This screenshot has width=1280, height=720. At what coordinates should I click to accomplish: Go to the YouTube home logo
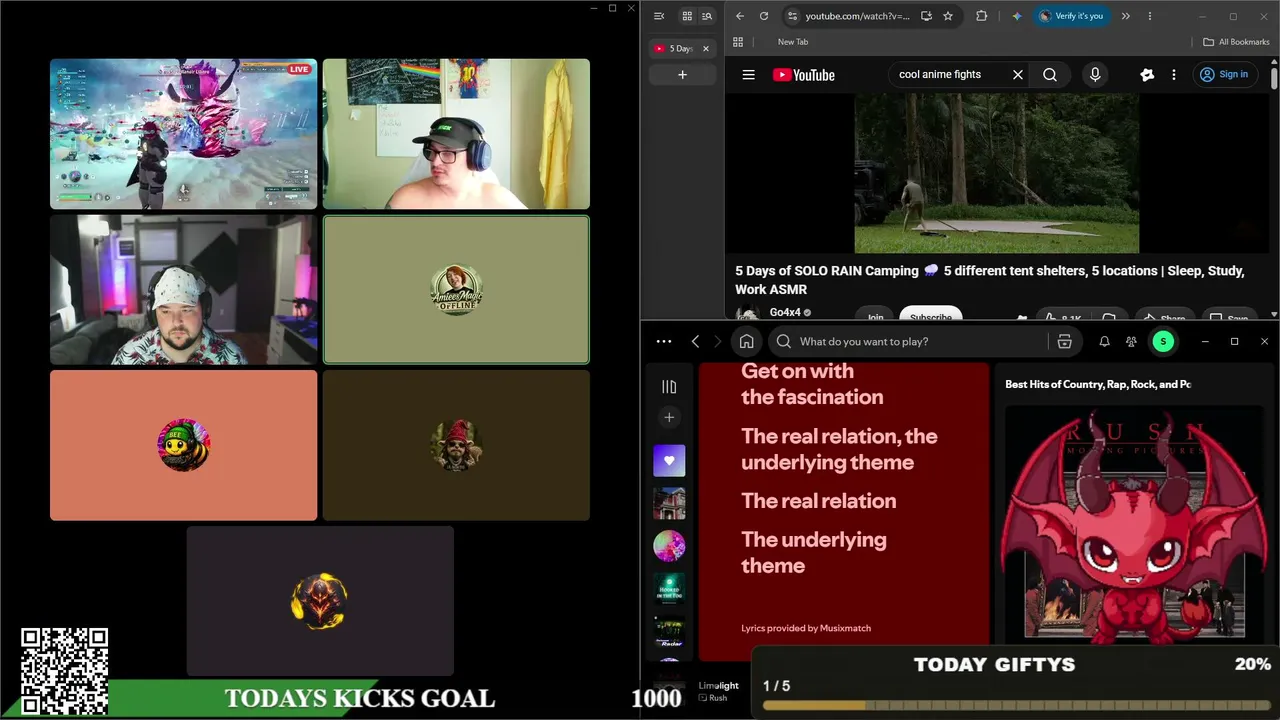(804, 75)
